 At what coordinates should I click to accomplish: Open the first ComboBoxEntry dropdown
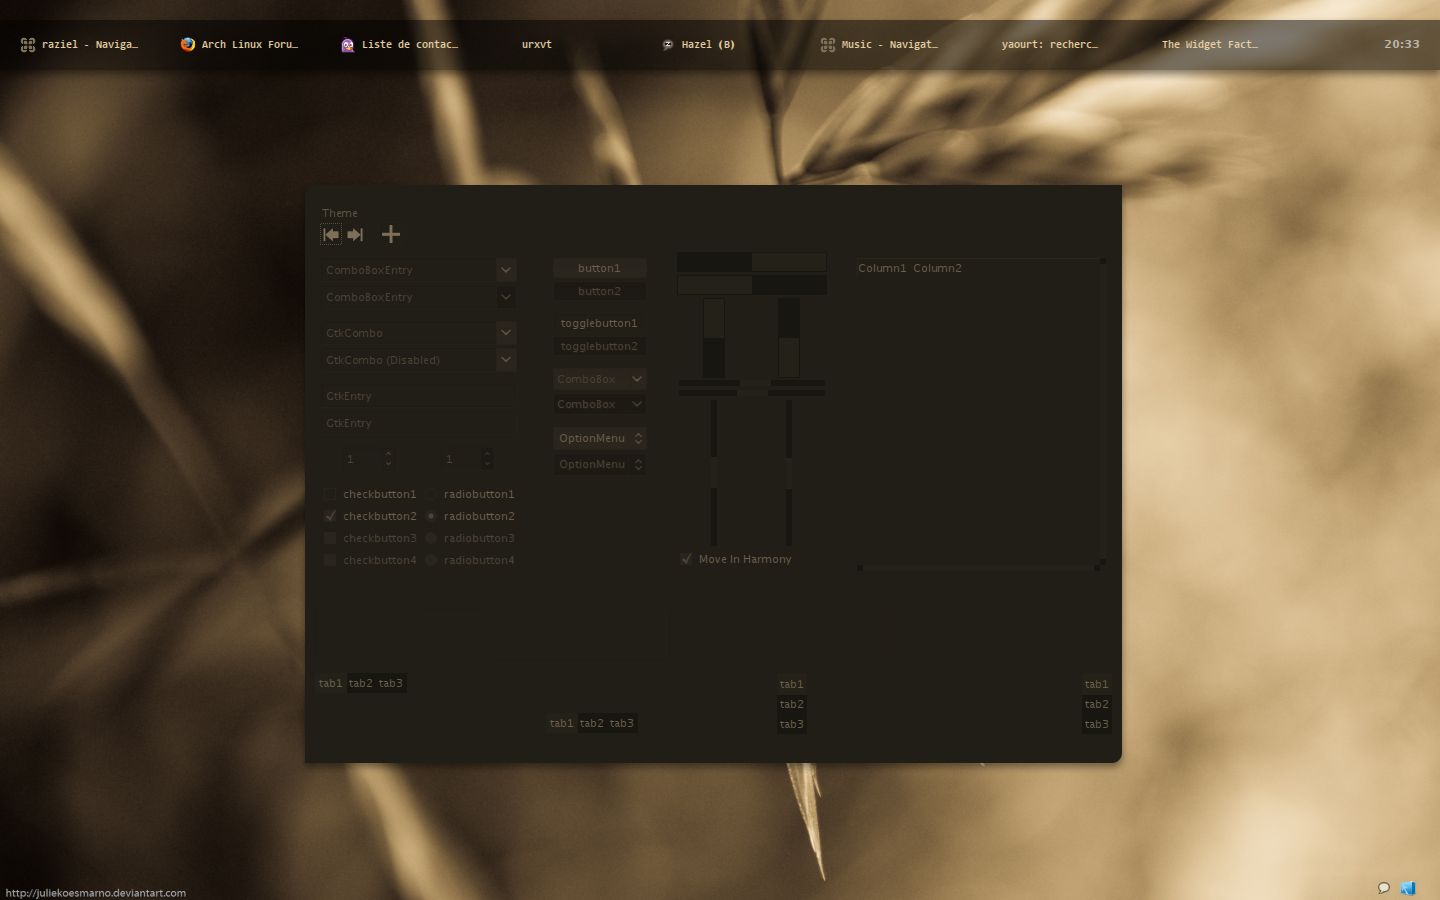click(505, 269)
